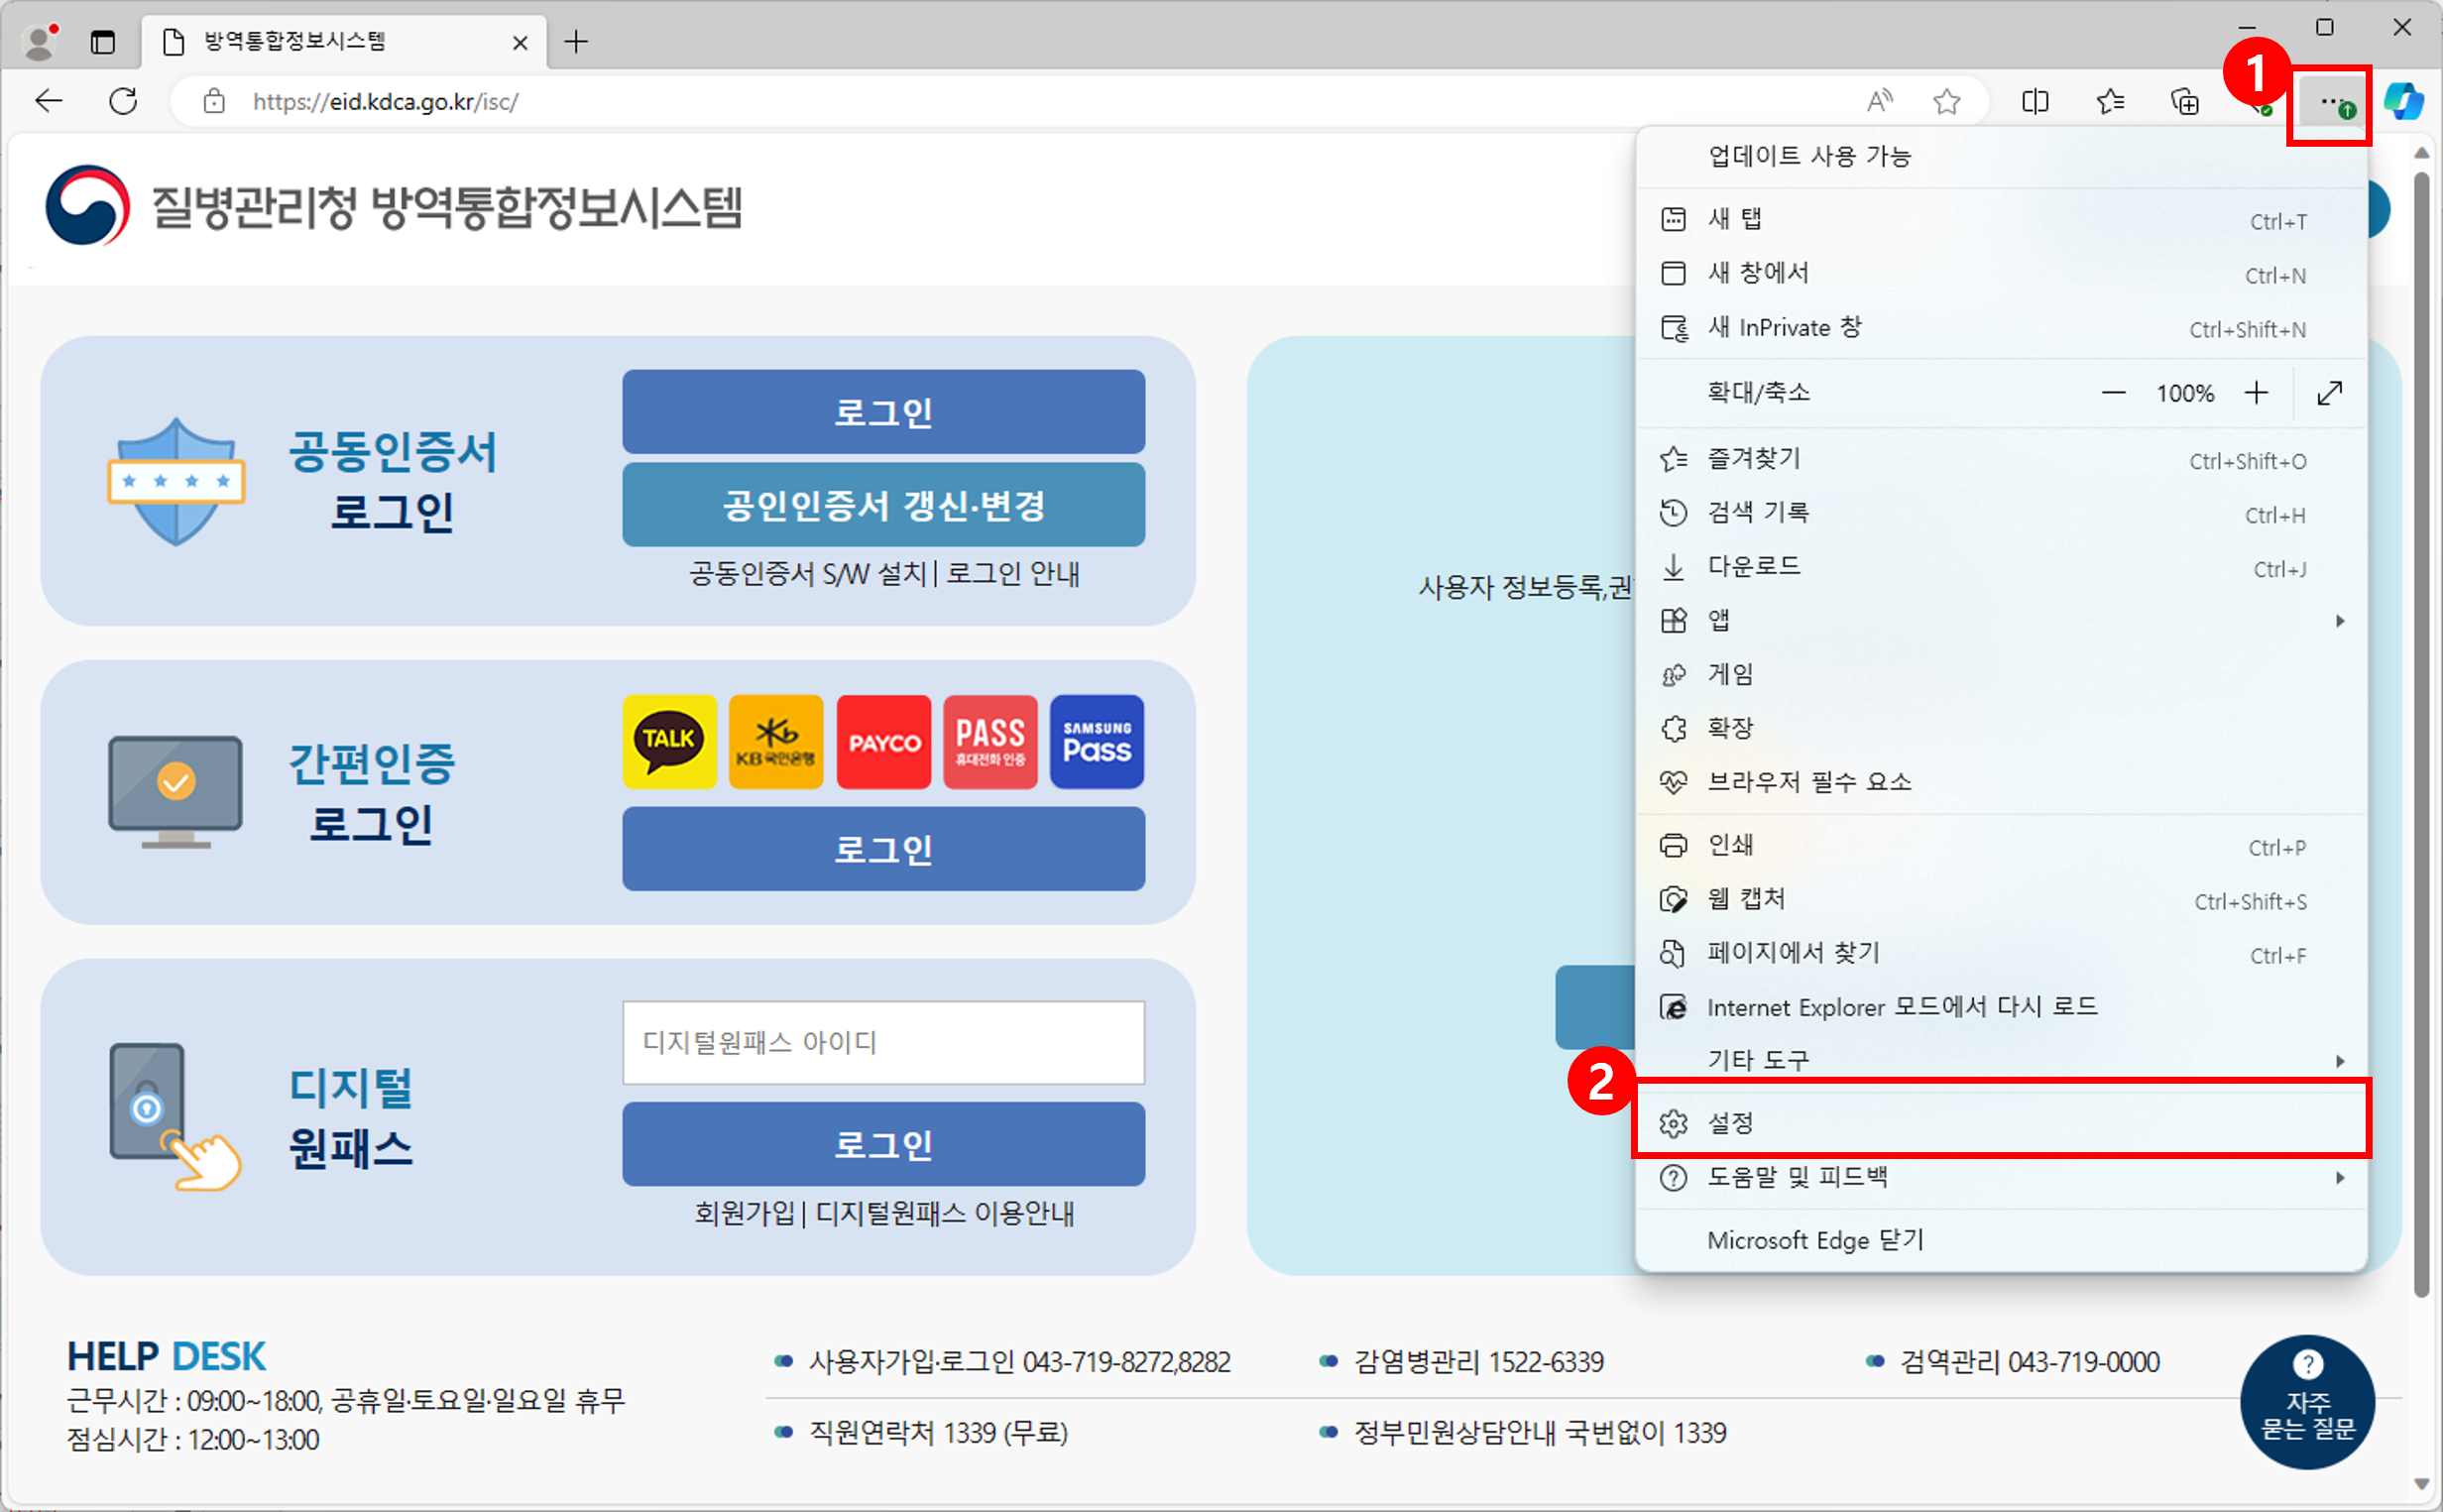The width and height of the screenshot is (2443, 1512).
Task: Click the 디지털원패스 아이디 input field
Action: tap(883, 1042)
